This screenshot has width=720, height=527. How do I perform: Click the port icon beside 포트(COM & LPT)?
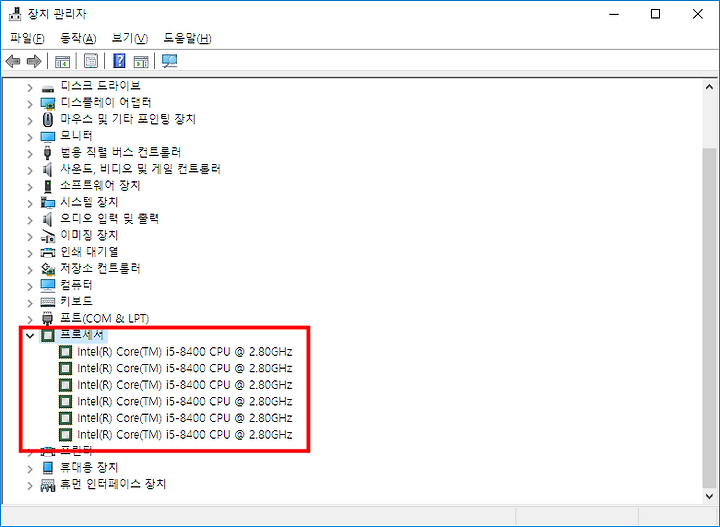(47, 319)
